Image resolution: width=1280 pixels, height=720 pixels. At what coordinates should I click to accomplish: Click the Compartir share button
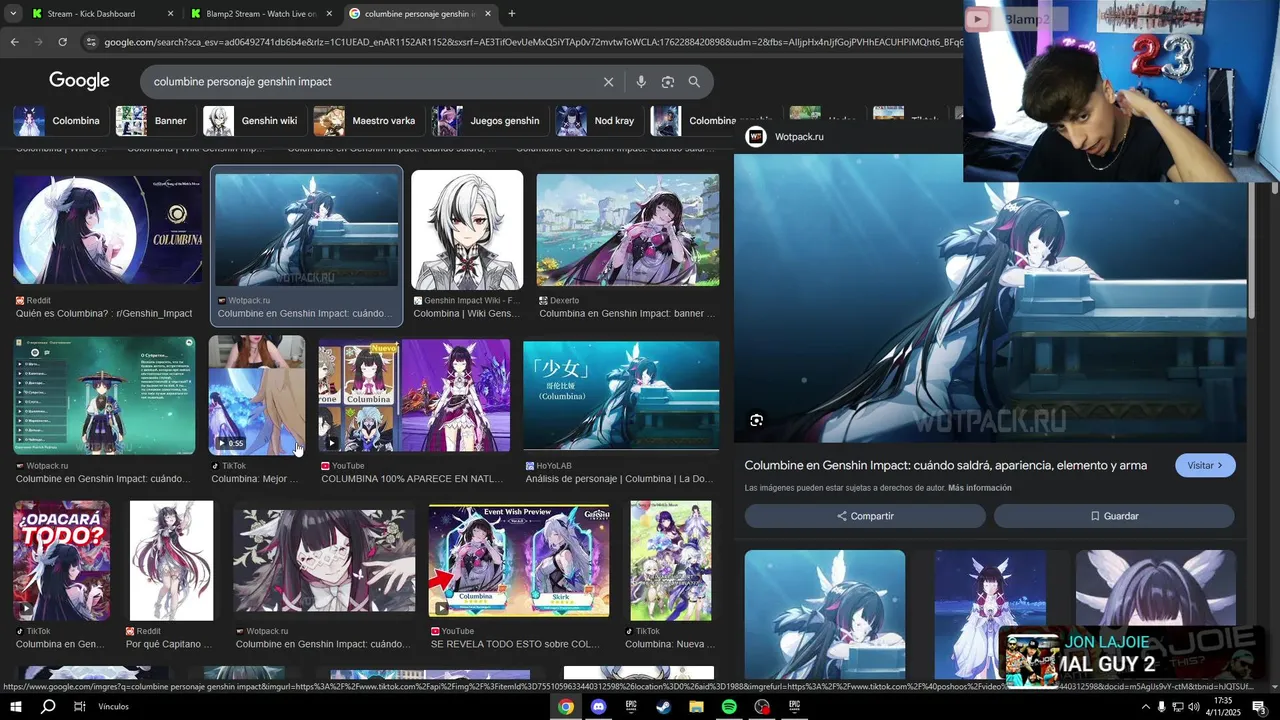click(x=865, y=516)
